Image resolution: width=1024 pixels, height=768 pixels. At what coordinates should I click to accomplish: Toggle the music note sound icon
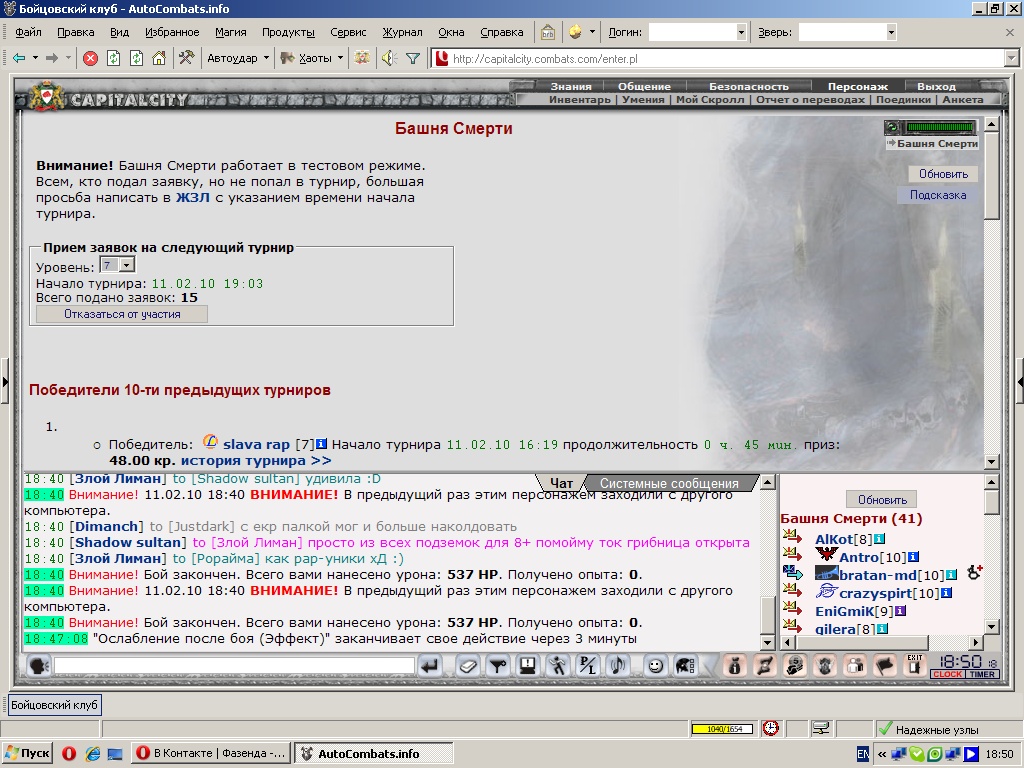pyautogui.click(x=618, y=666)
